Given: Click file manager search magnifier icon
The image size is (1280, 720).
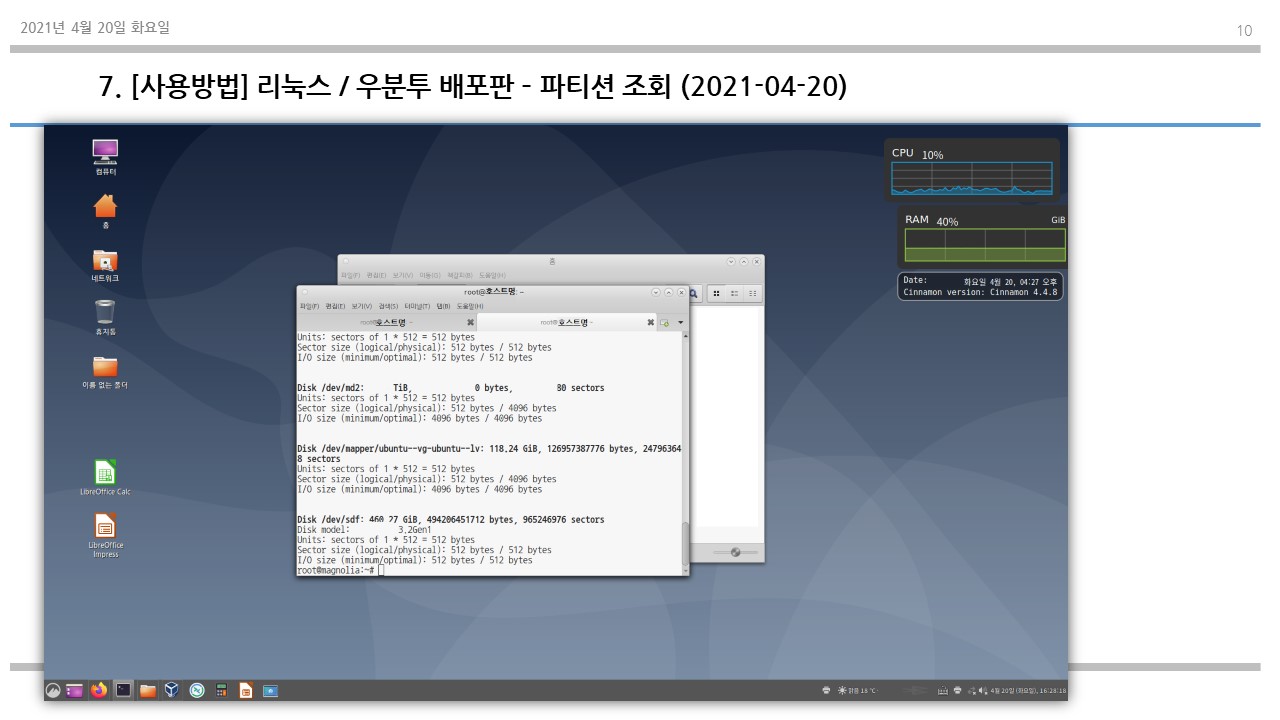Looking at the screenshot, I should [x=693, y=293].
